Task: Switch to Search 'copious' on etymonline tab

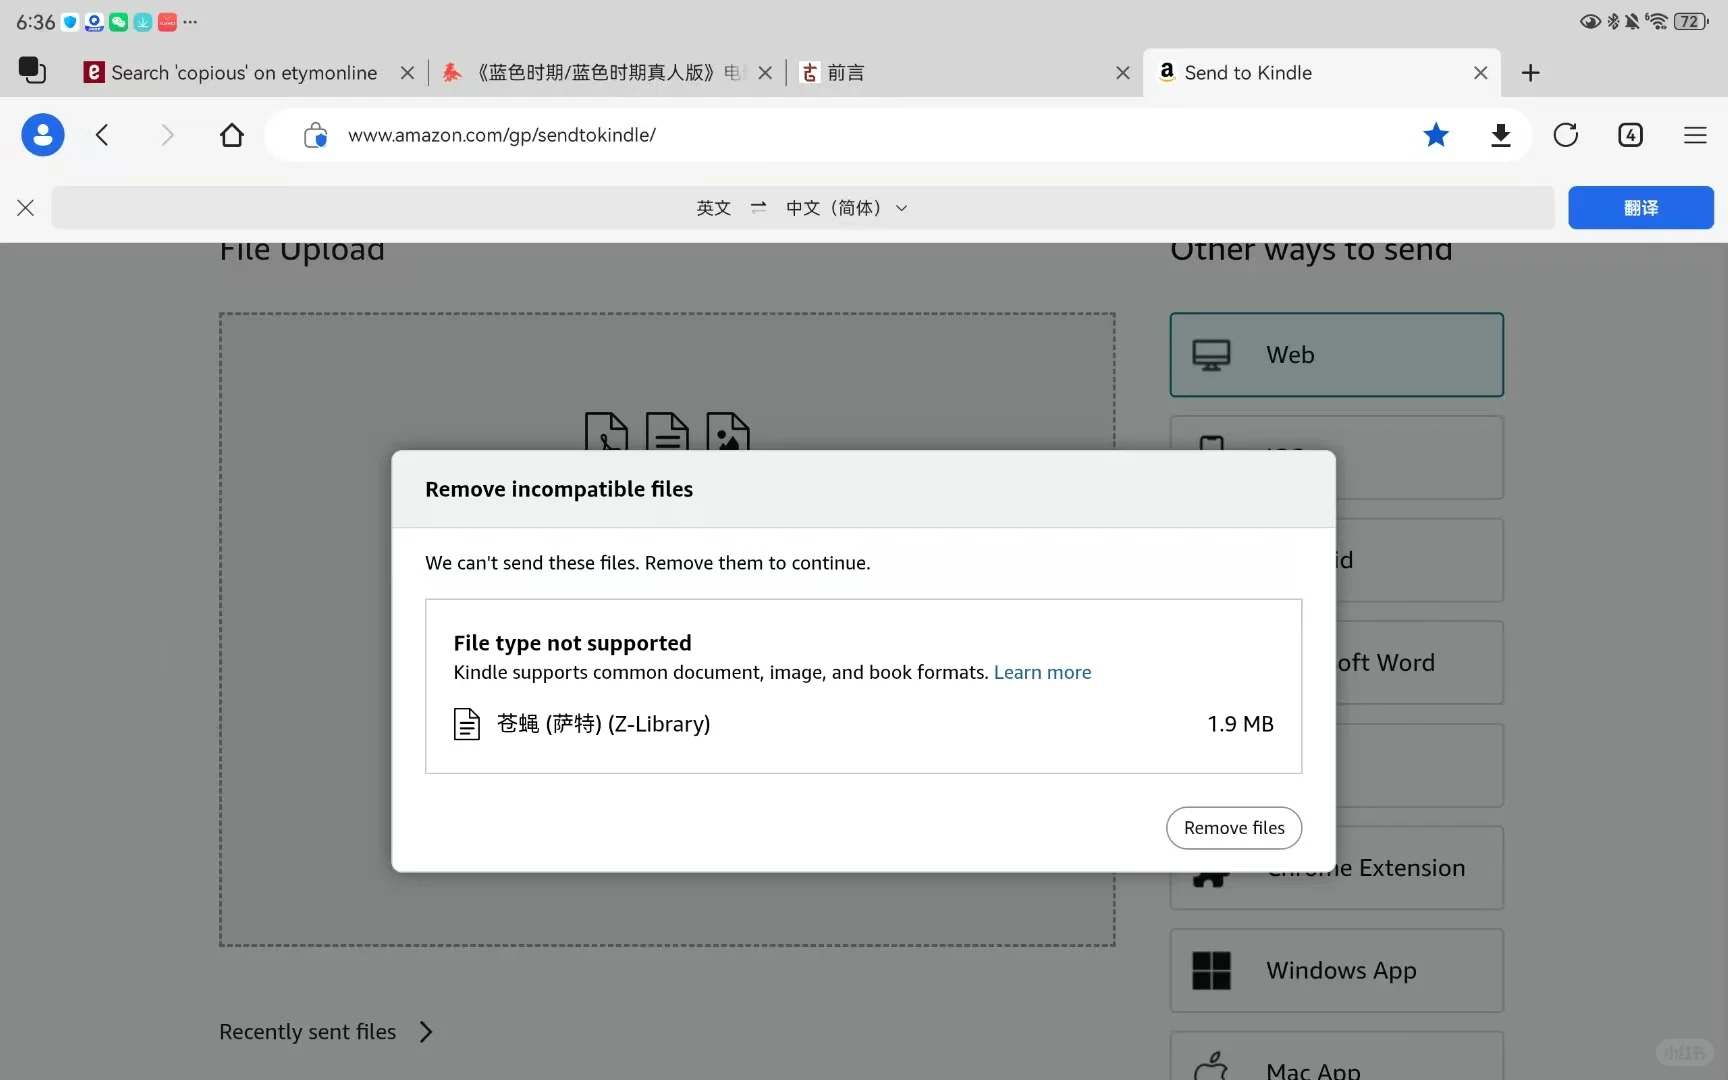Action: tap(244, 72)
